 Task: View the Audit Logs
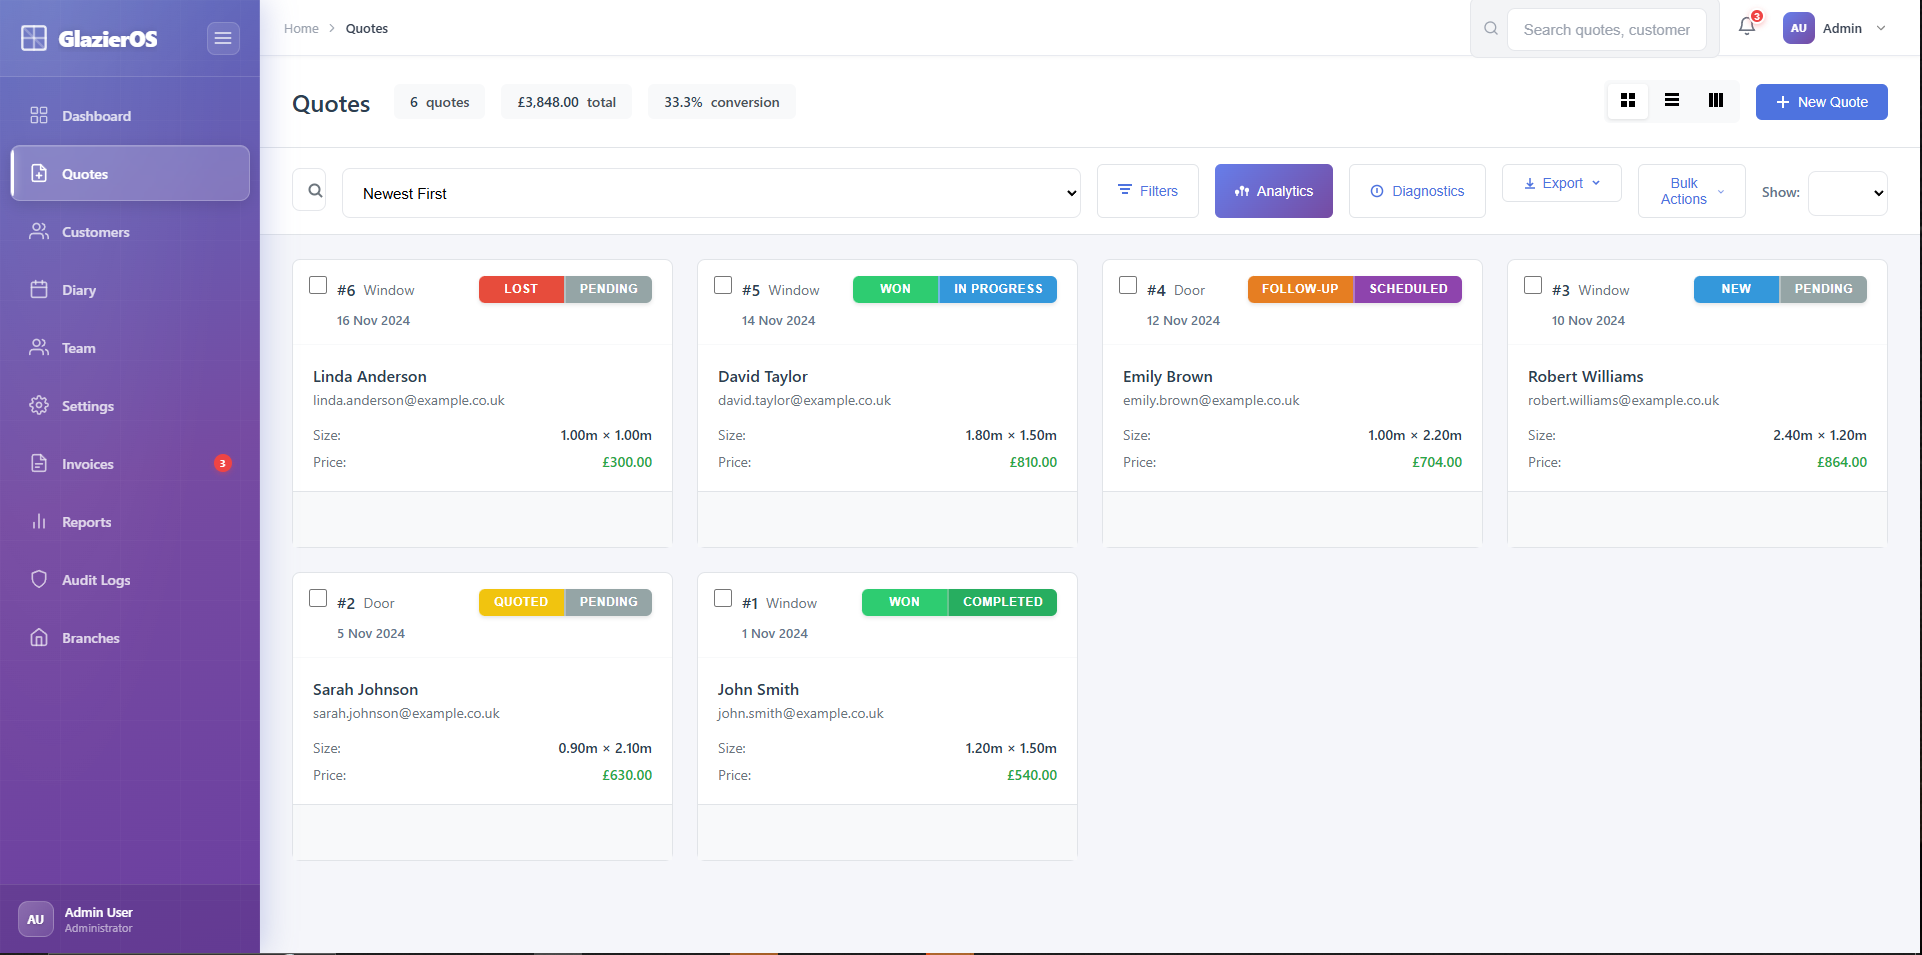pos(95,579)
